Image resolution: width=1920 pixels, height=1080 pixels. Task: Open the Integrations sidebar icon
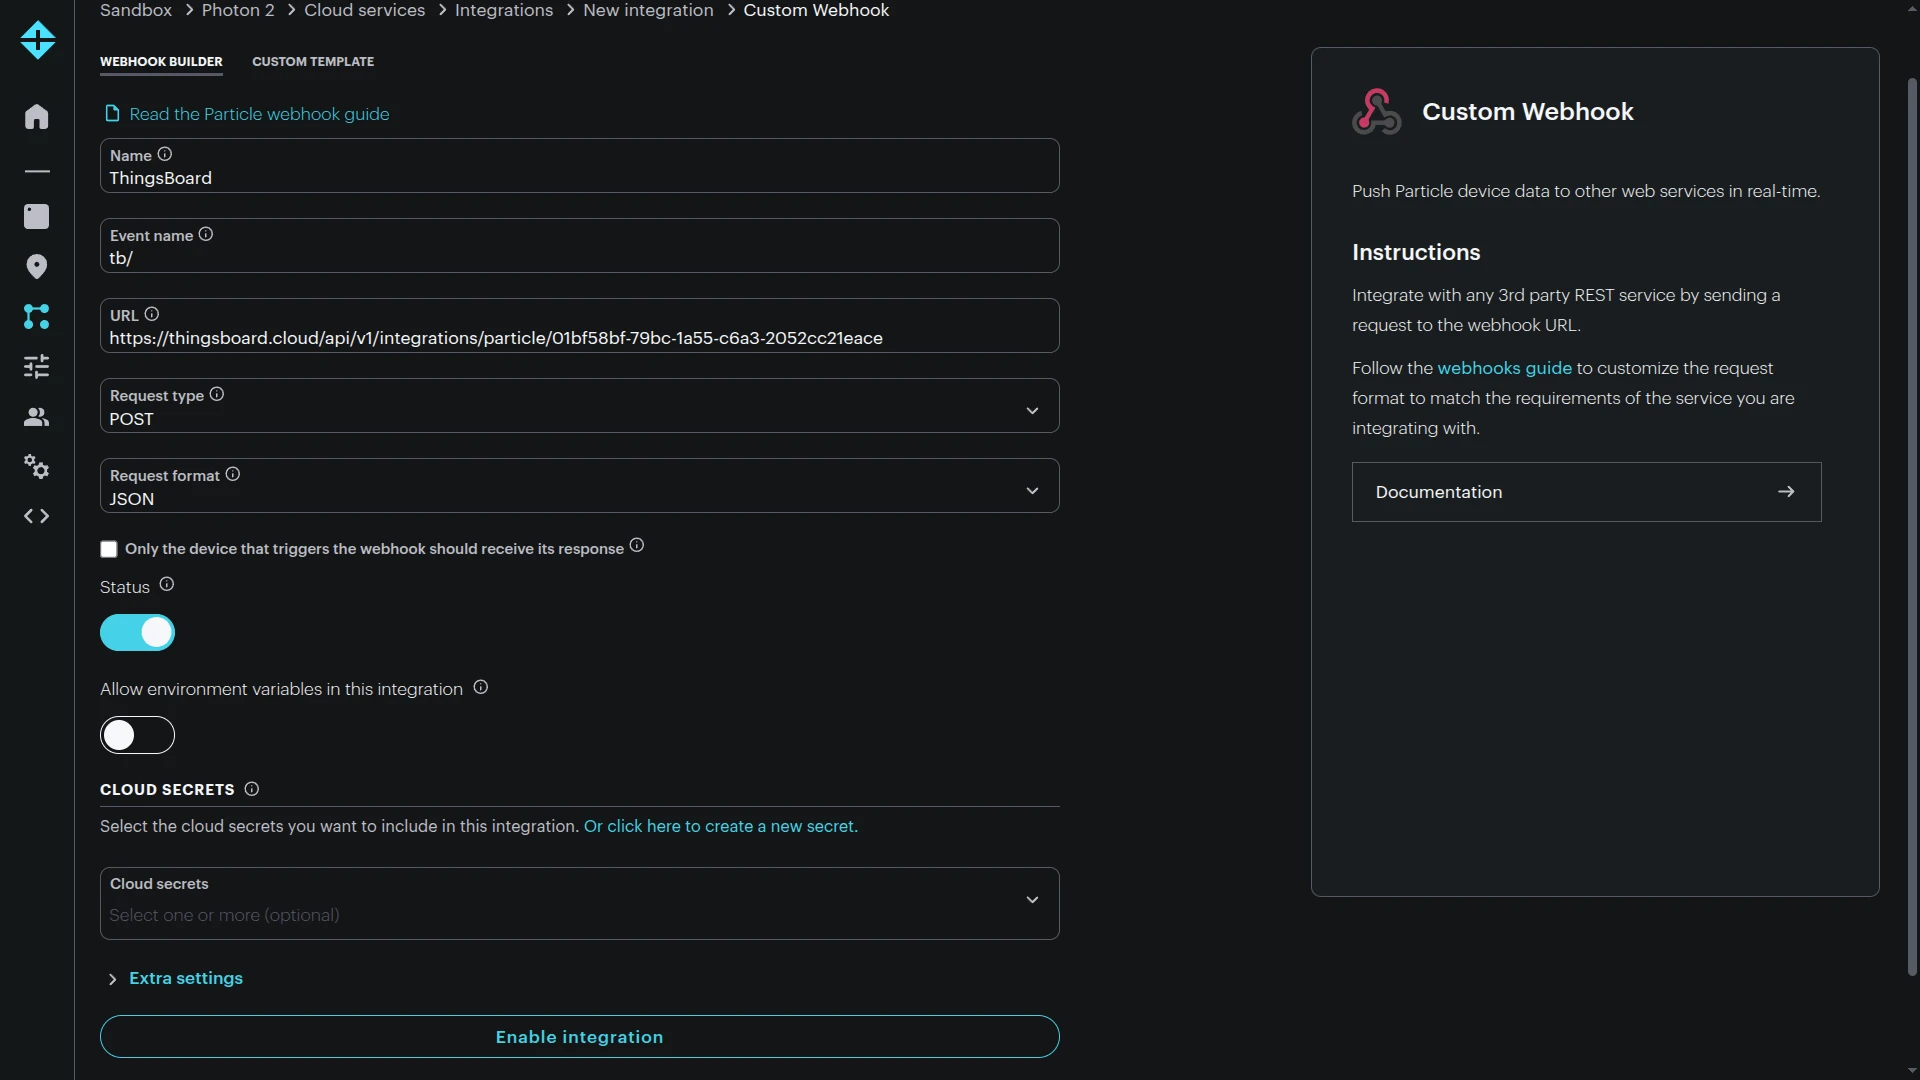pyautogui.click(x=37, y=316)
